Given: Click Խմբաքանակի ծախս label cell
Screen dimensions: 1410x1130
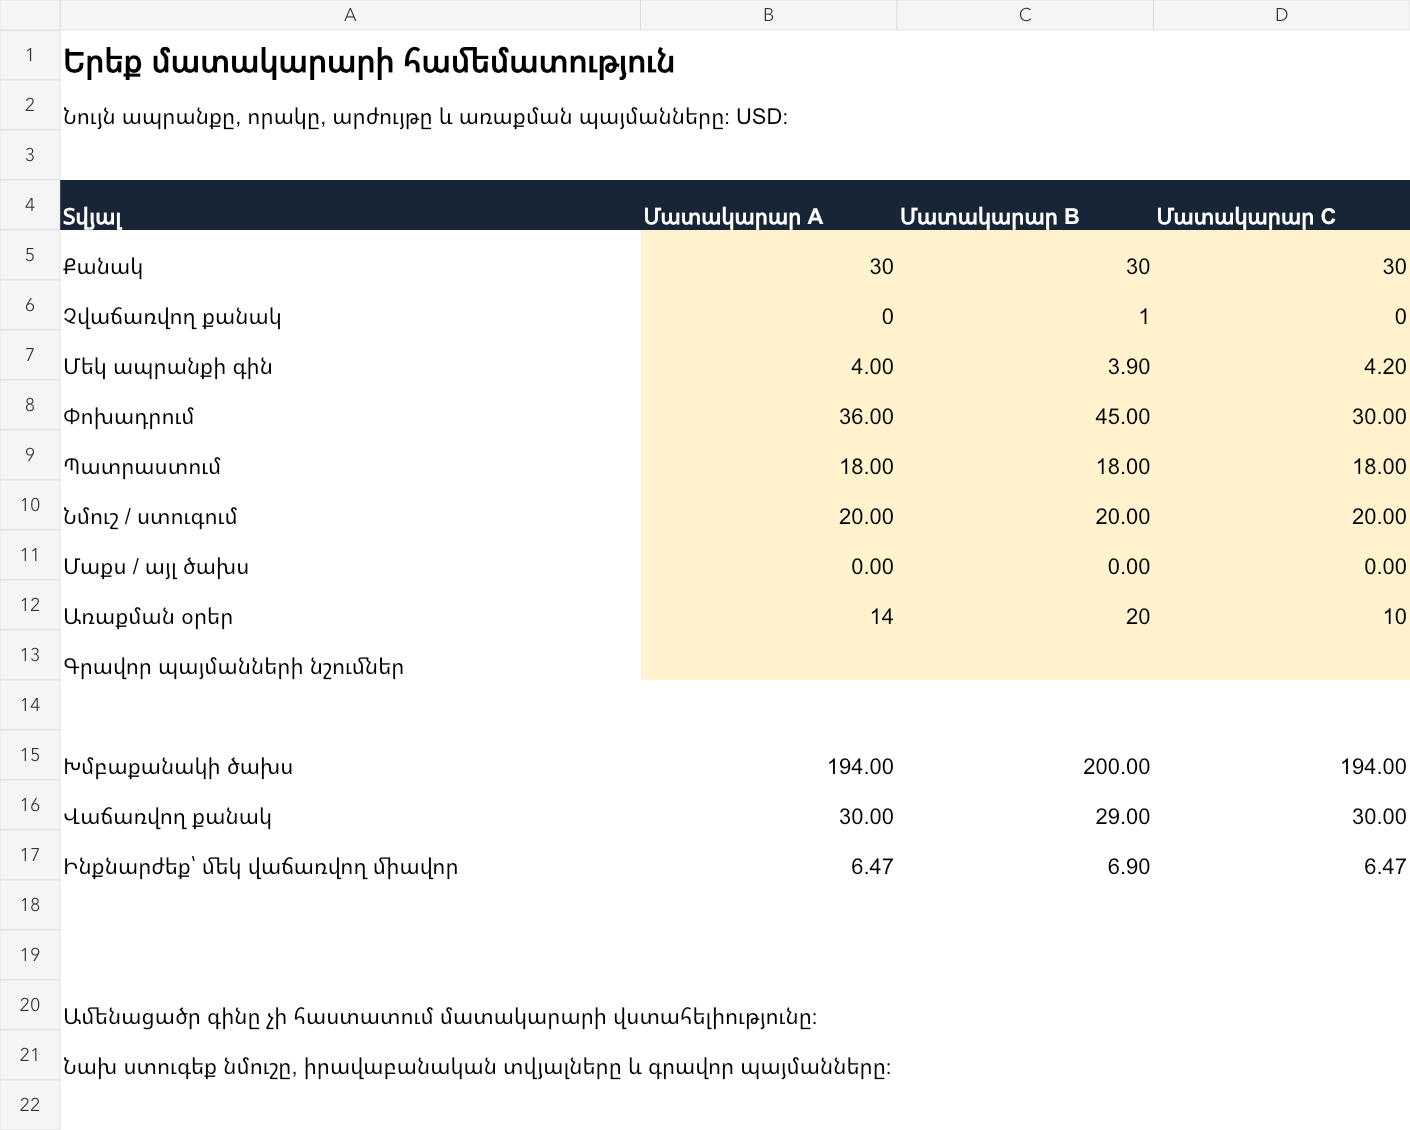Looking at the screenshot, I should [350, 755].
